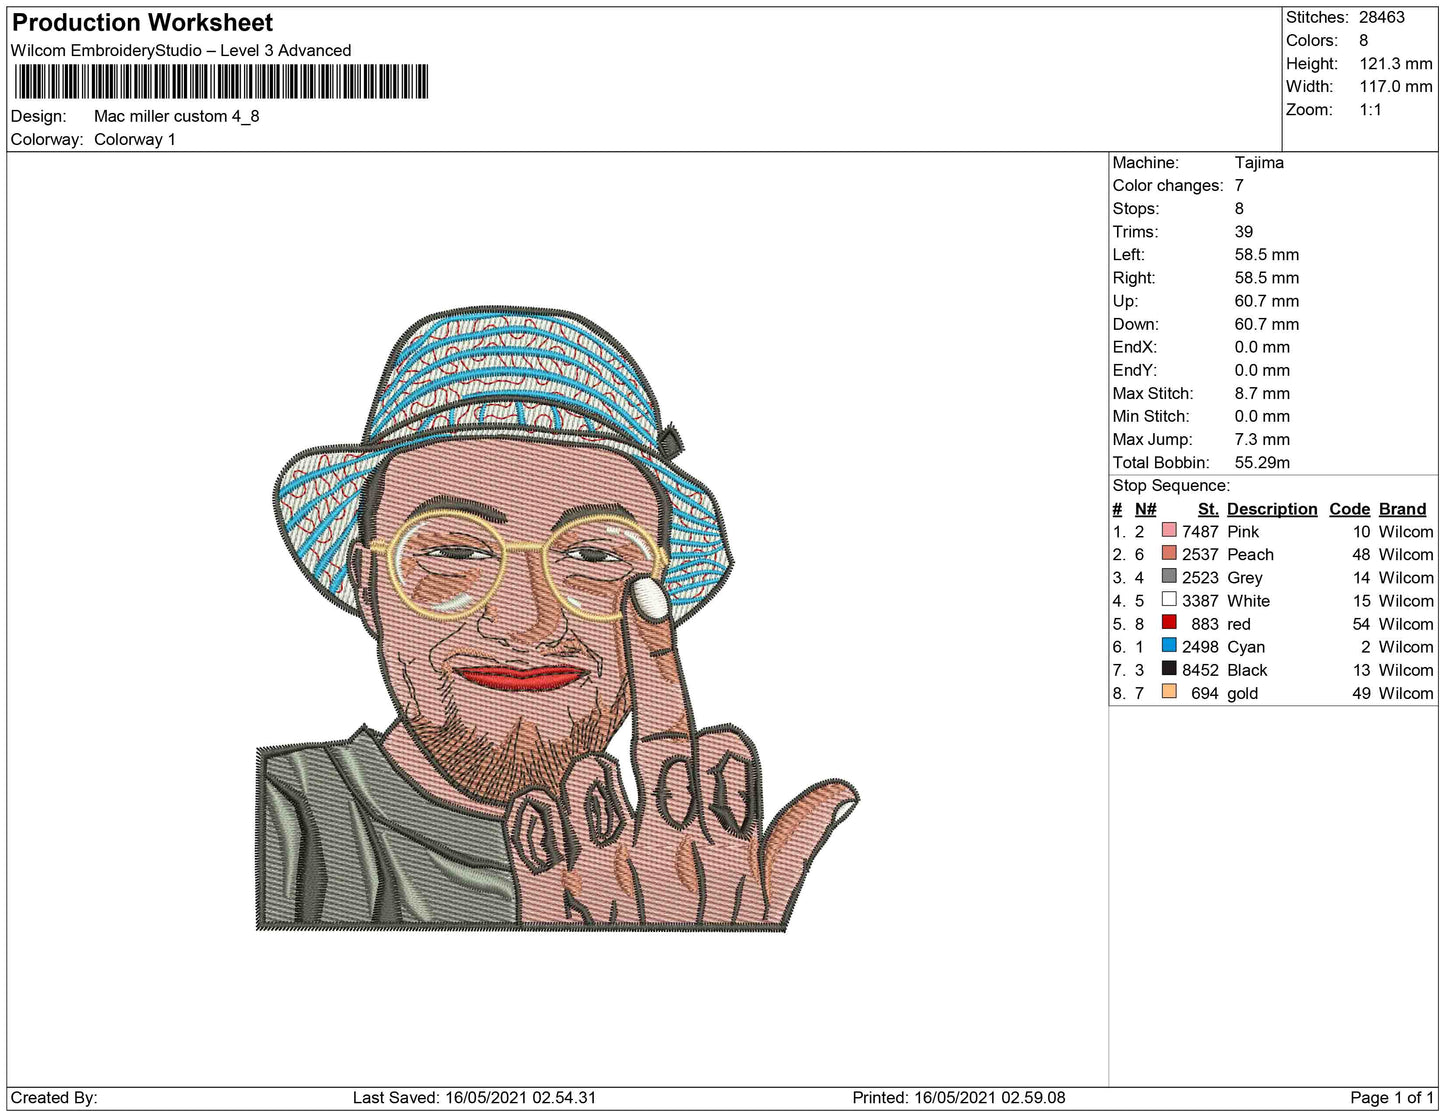Click the "EndX:" label

[x=1135, y=347]
